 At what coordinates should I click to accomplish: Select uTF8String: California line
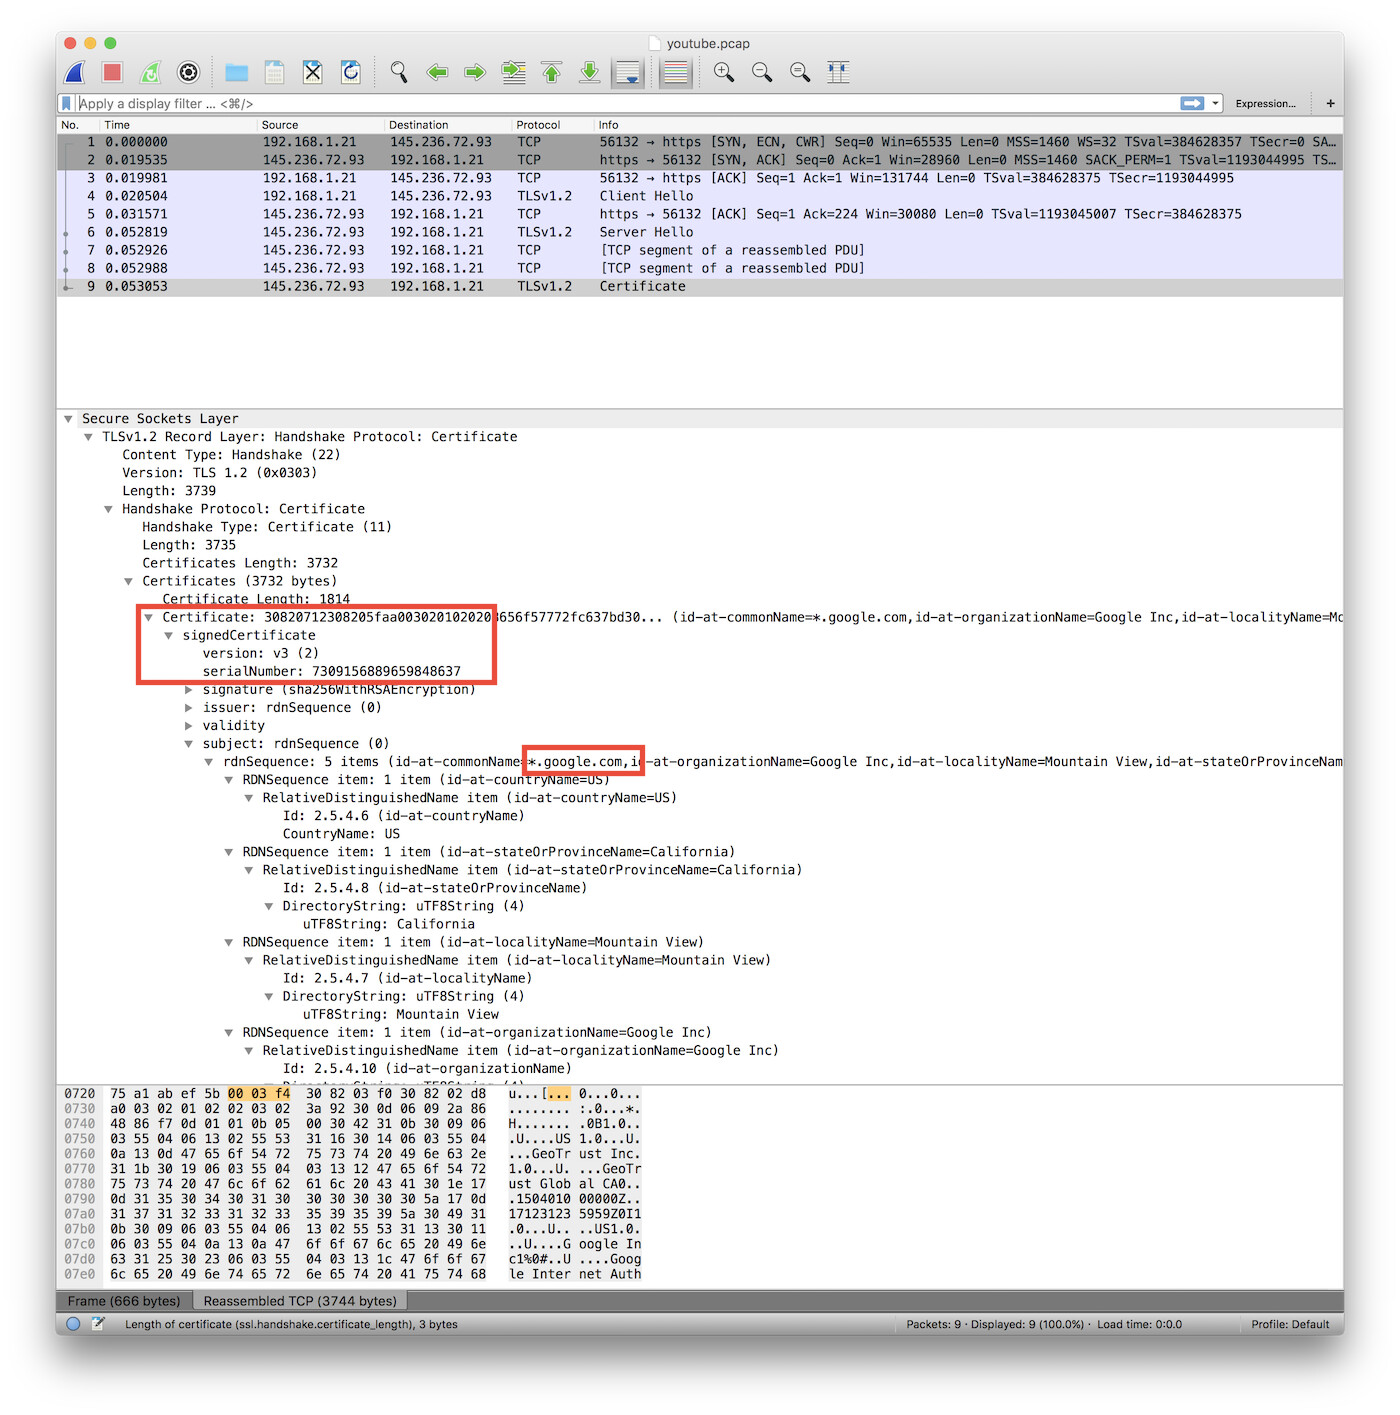[389, 924]
